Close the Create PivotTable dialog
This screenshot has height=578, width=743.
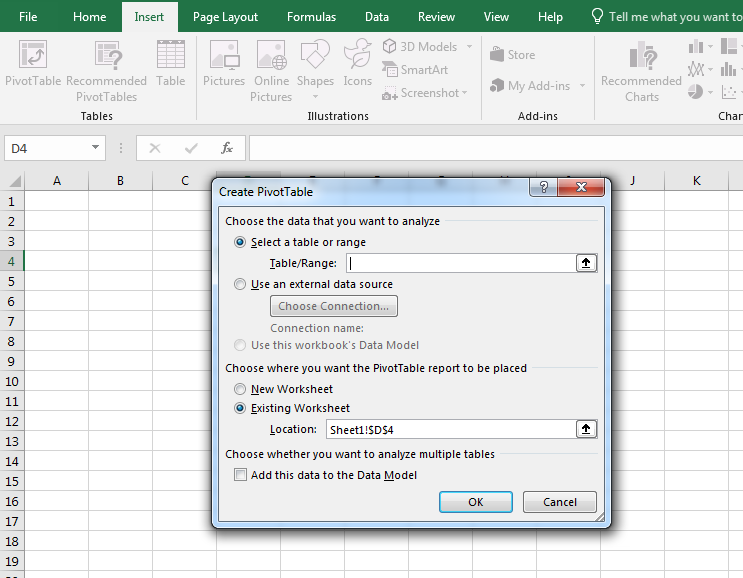tap(581, 187)
